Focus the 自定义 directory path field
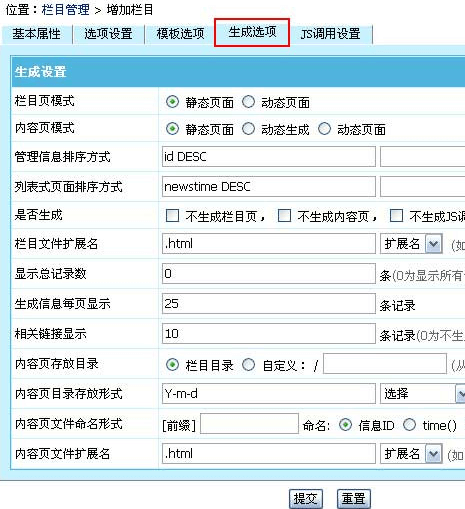The image size is (465, 509). pos(385,364)
